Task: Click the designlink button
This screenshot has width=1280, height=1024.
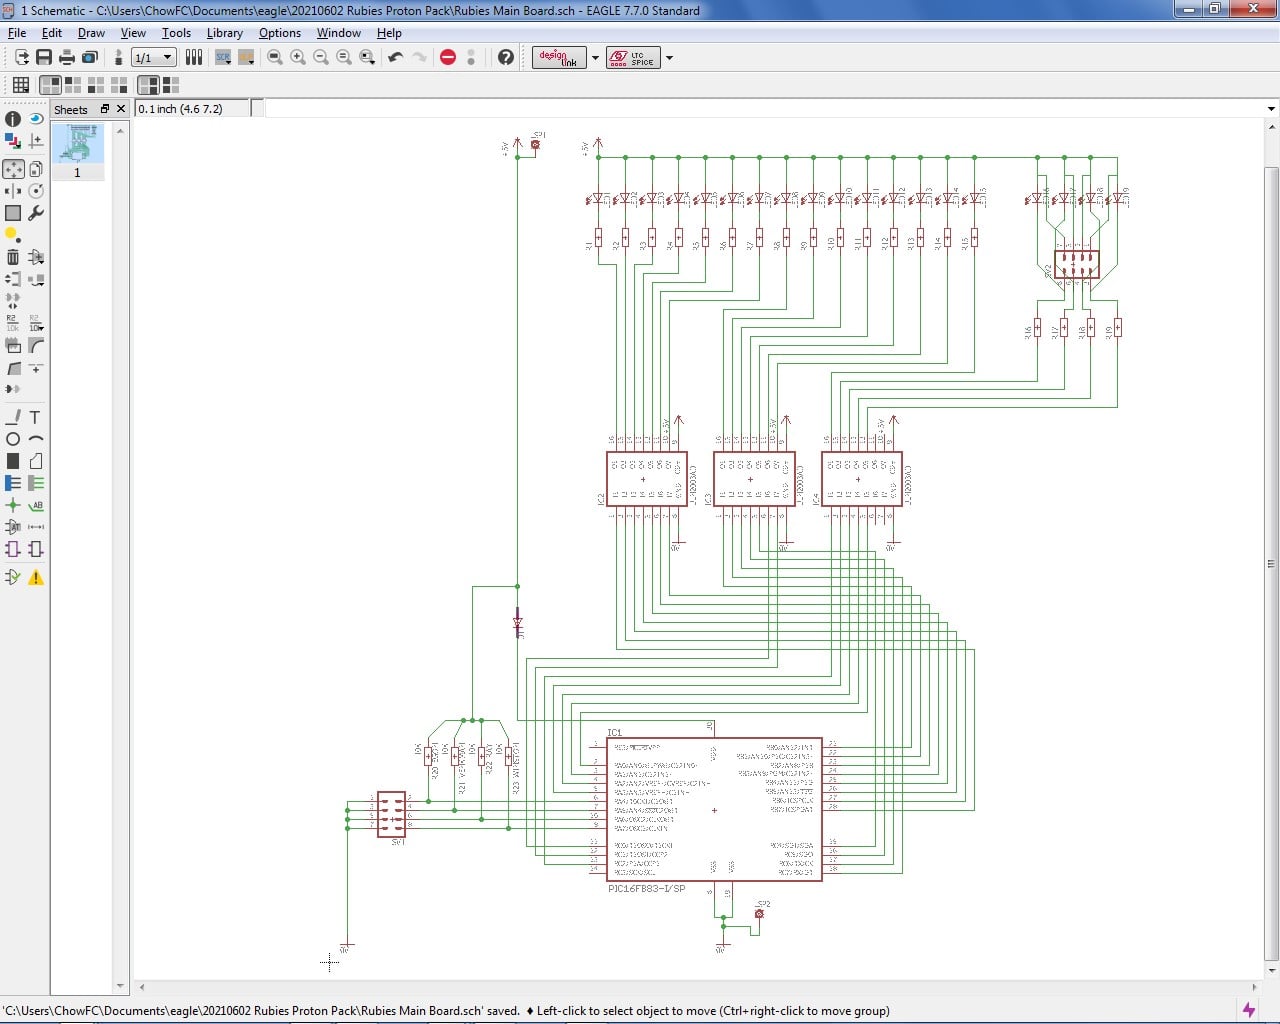Action: coord(558,57)
